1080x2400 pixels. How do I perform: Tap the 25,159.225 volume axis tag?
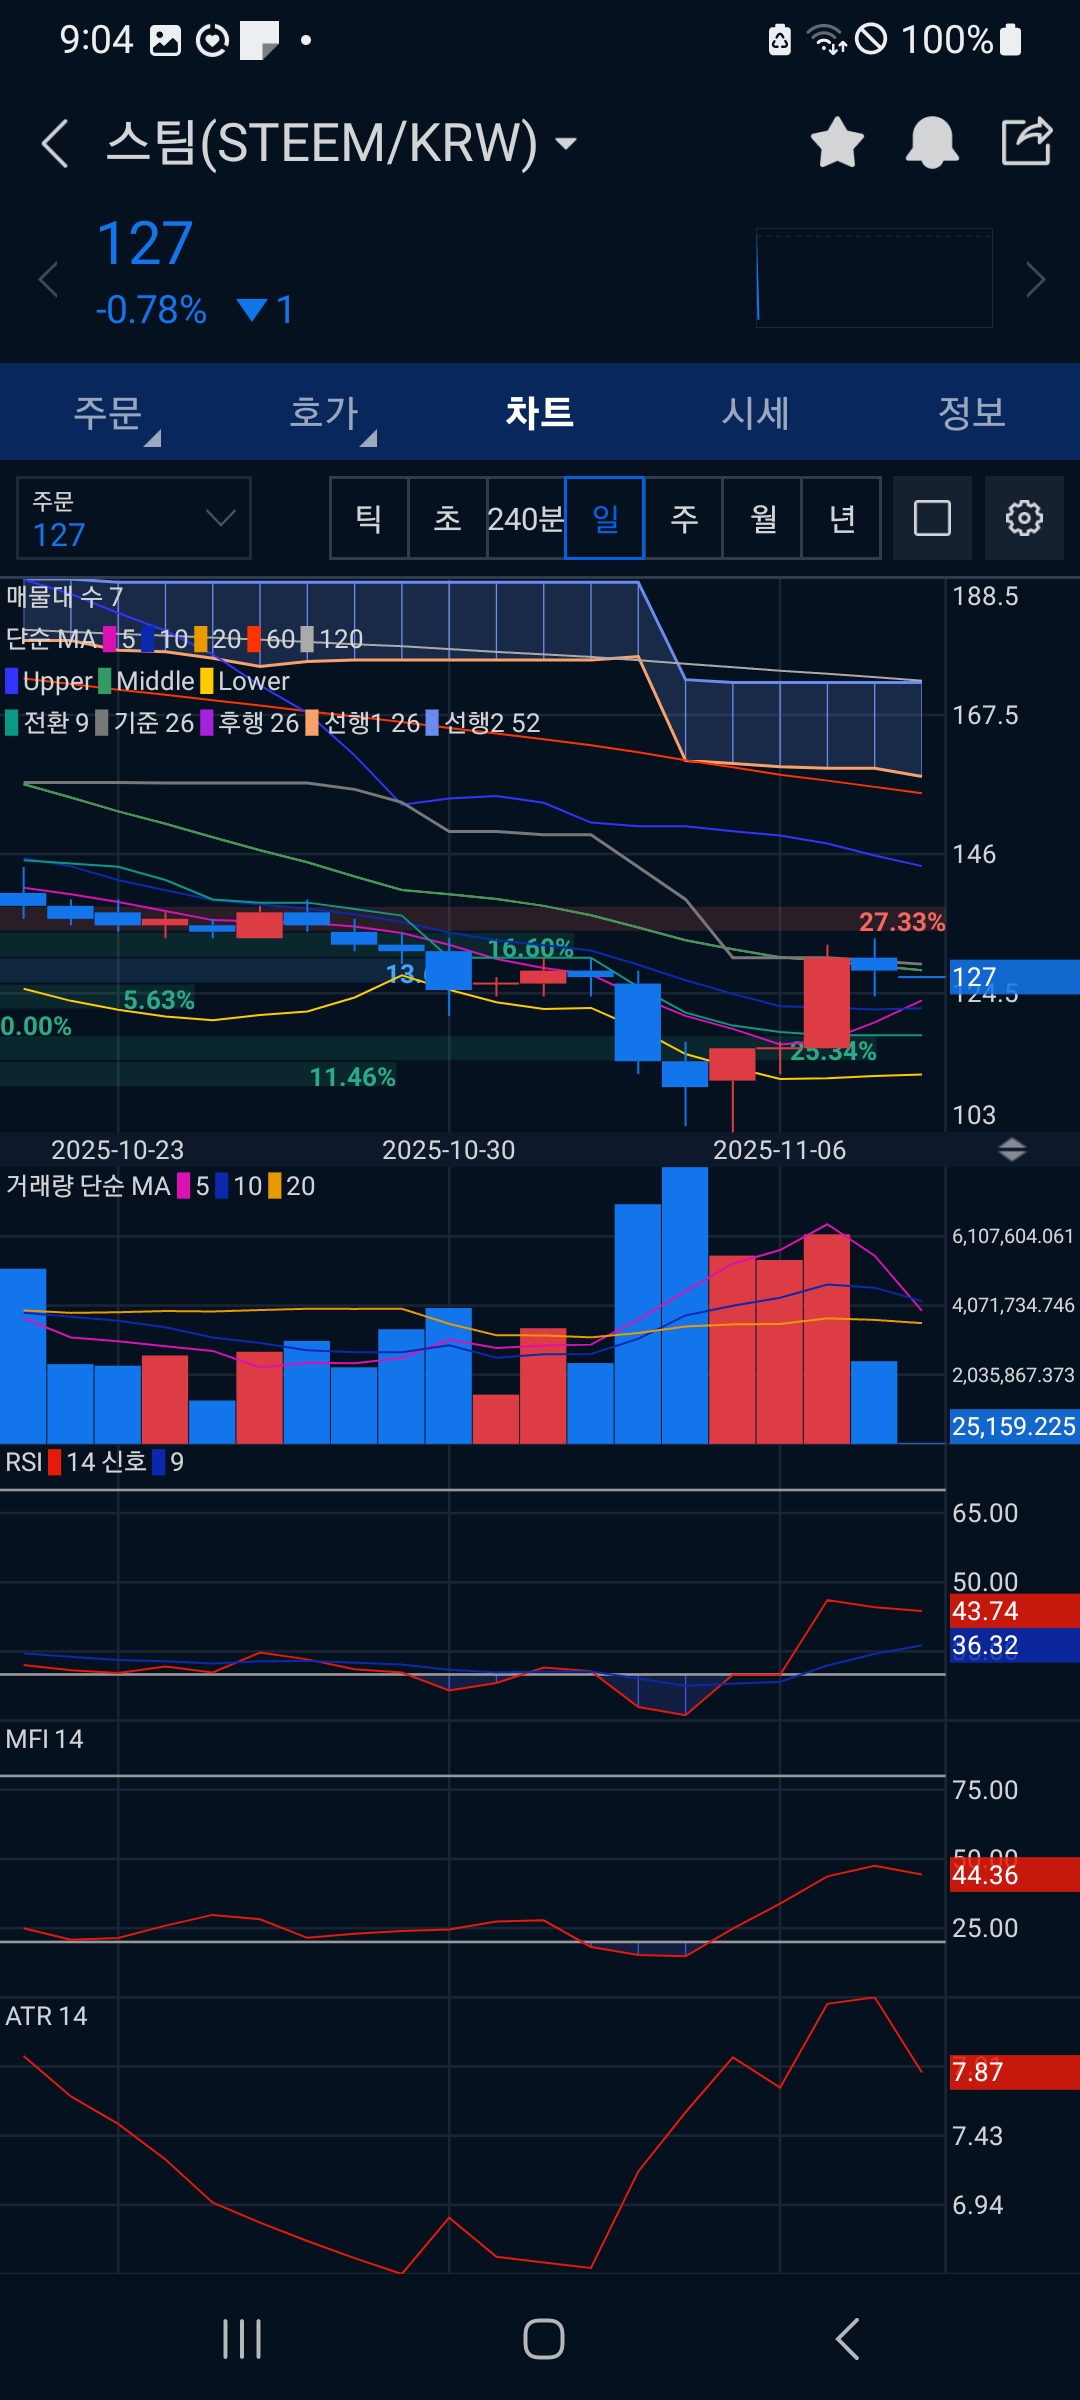click(1014, 1426)
